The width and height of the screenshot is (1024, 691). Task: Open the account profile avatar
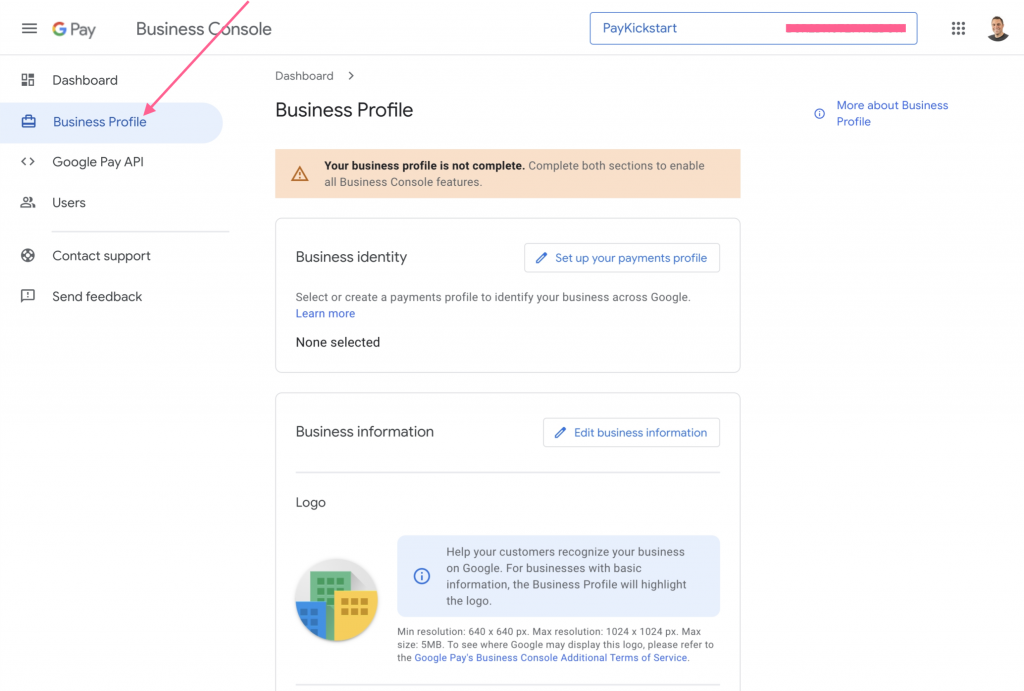[997, 28]
